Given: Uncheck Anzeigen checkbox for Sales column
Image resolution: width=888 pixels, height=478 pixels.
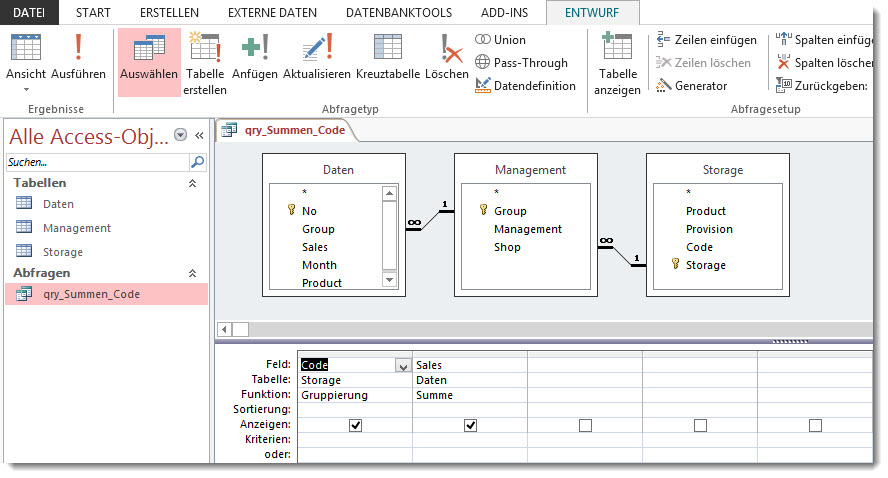Looking at the screenshot, I should coord(470,425).
